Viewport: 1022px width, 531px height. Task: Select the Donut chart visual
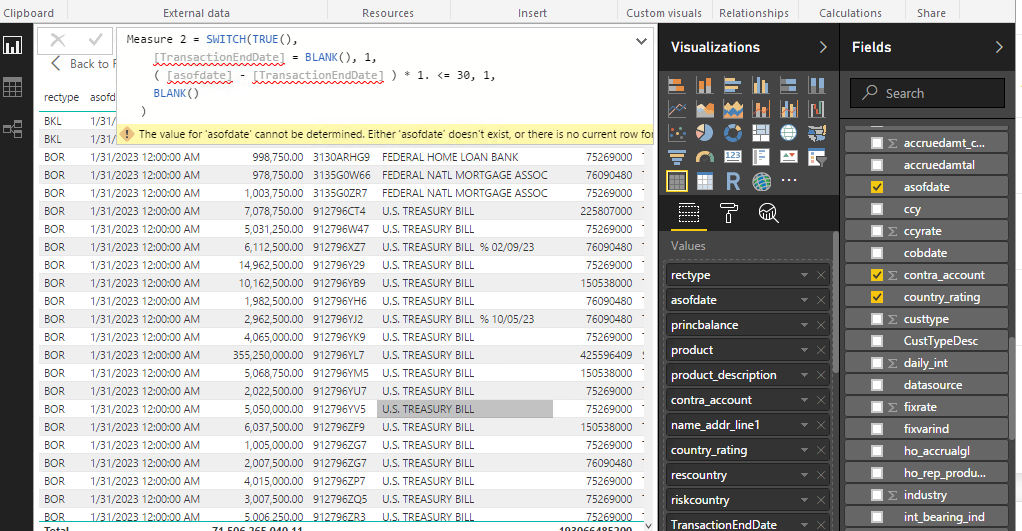733,133
